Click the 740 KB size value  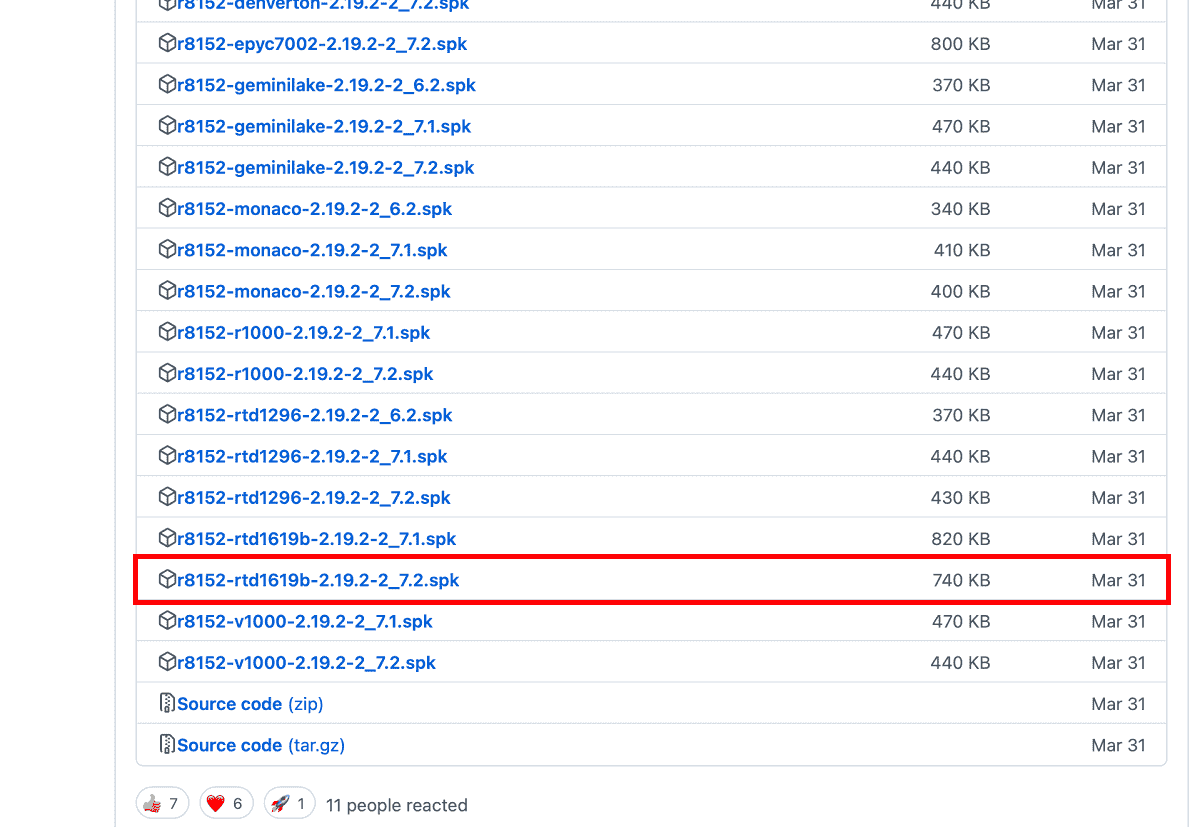point(961,580)
